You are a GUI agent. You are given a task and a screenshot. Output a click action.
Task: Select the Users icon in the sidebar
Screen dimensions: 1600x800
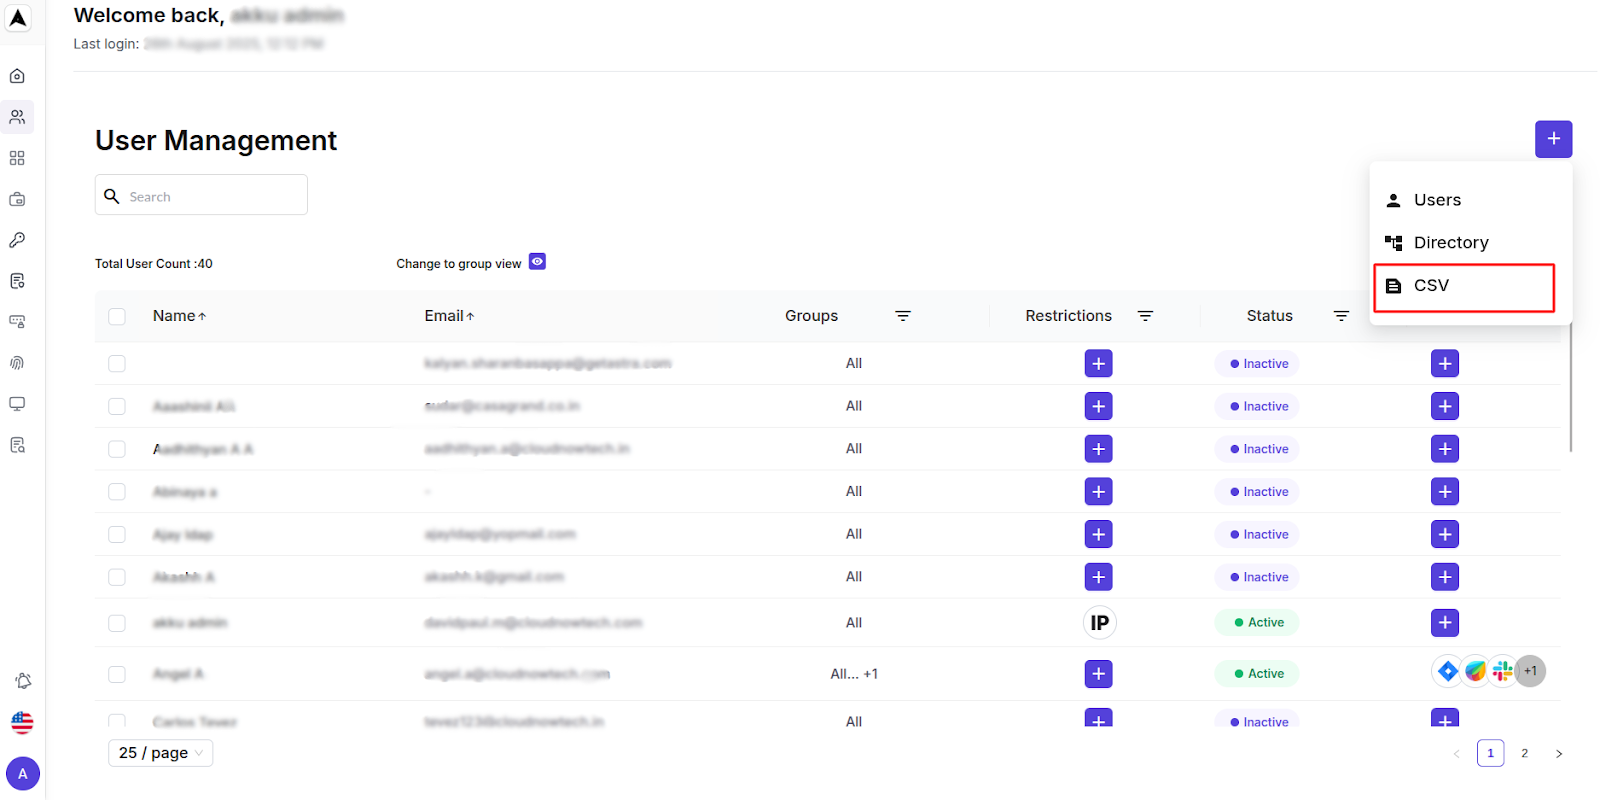point(17,117)
